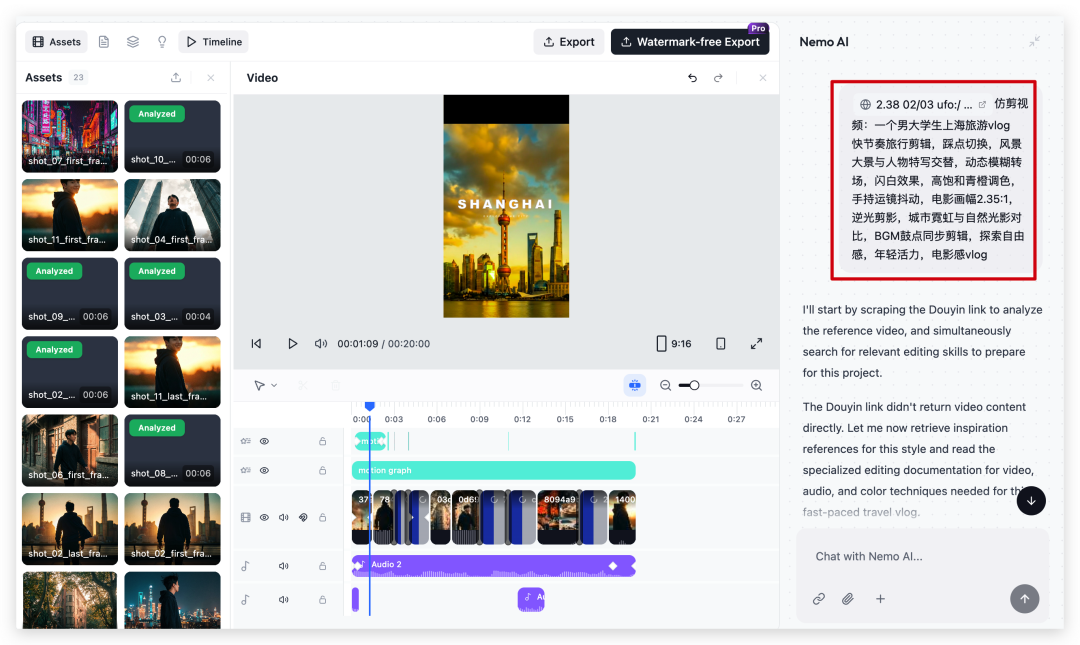Switch to the Timeline tab
Viewport: 1080px width, 645px height.
213,42
